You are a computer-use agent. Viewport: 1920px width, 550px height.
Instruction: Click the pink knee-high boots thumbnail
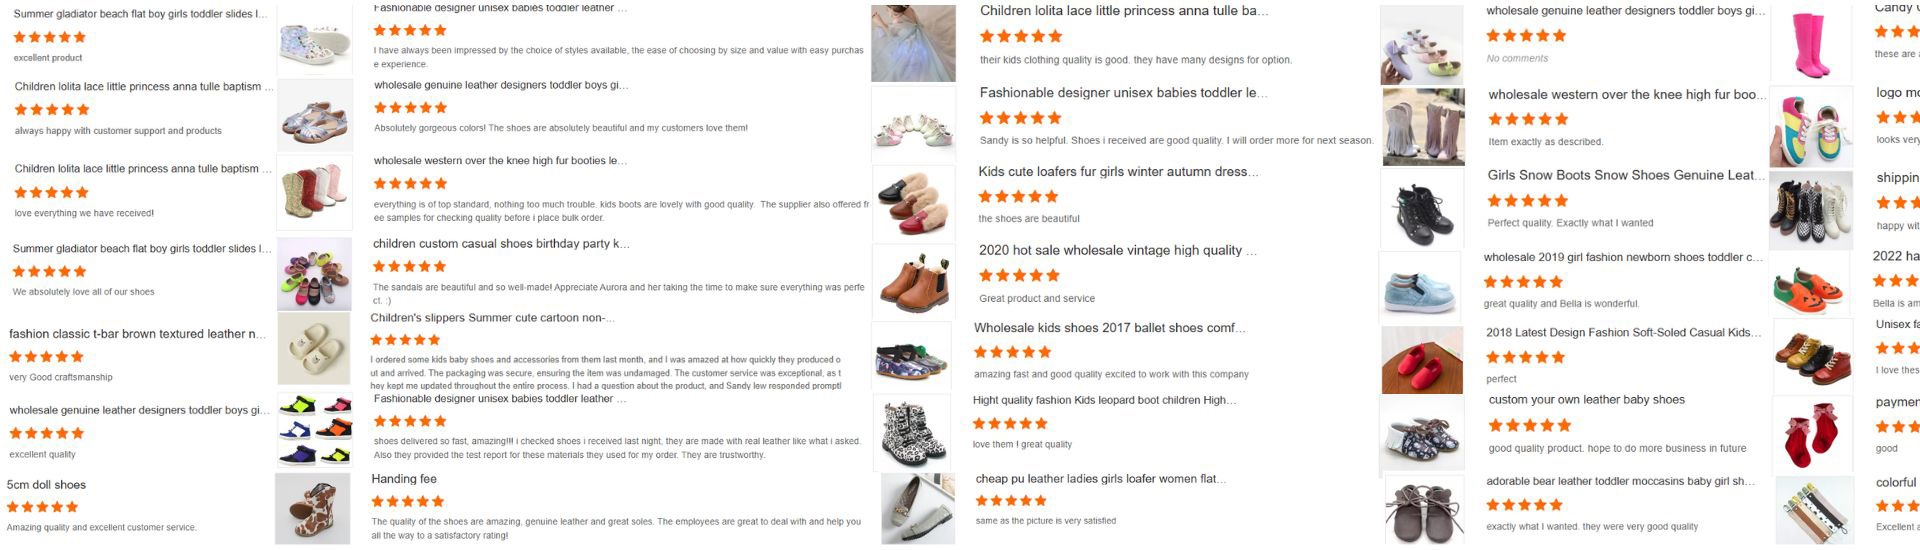1811,46
